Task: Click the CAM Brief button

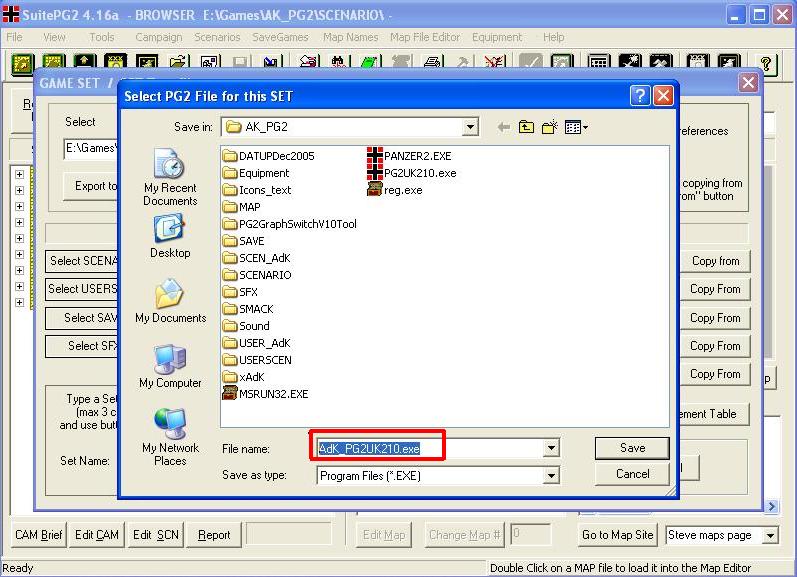Action: click(x=39, y=535)
